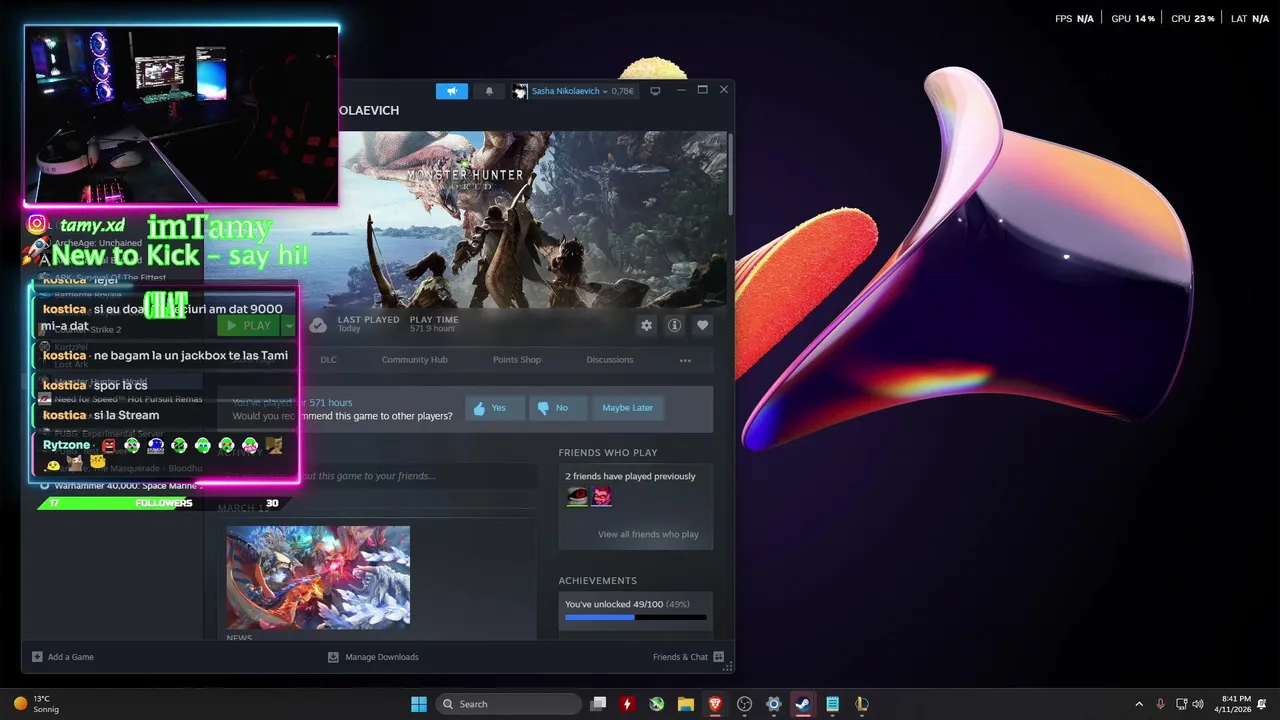Open 'You've unlocked 49/100' achievements text

pyautogui.click(x=628, y=604)
